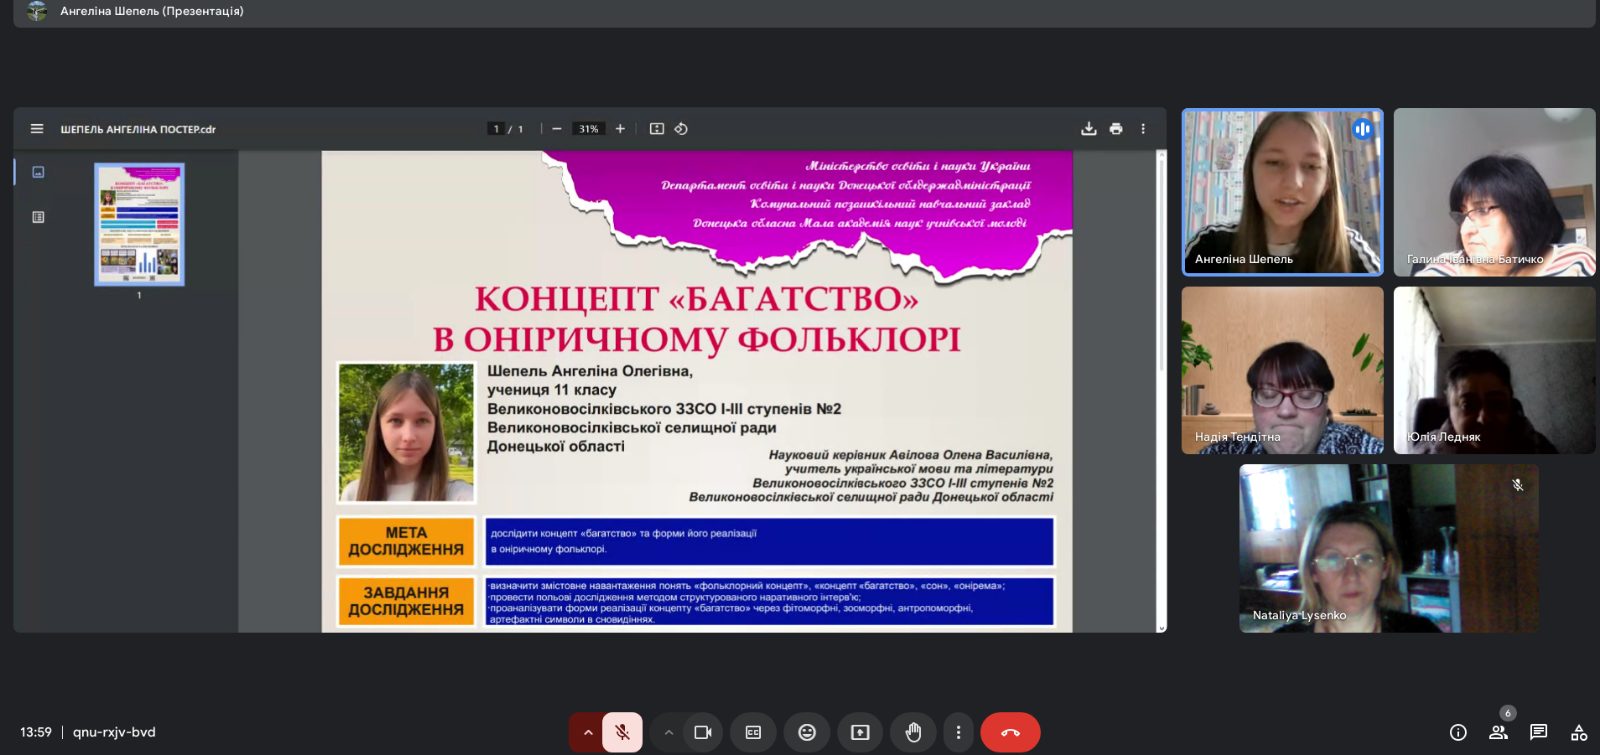Toggle the PDF sidebar menu
Screen dimensions: 1600x755
[x=37, y=129]
